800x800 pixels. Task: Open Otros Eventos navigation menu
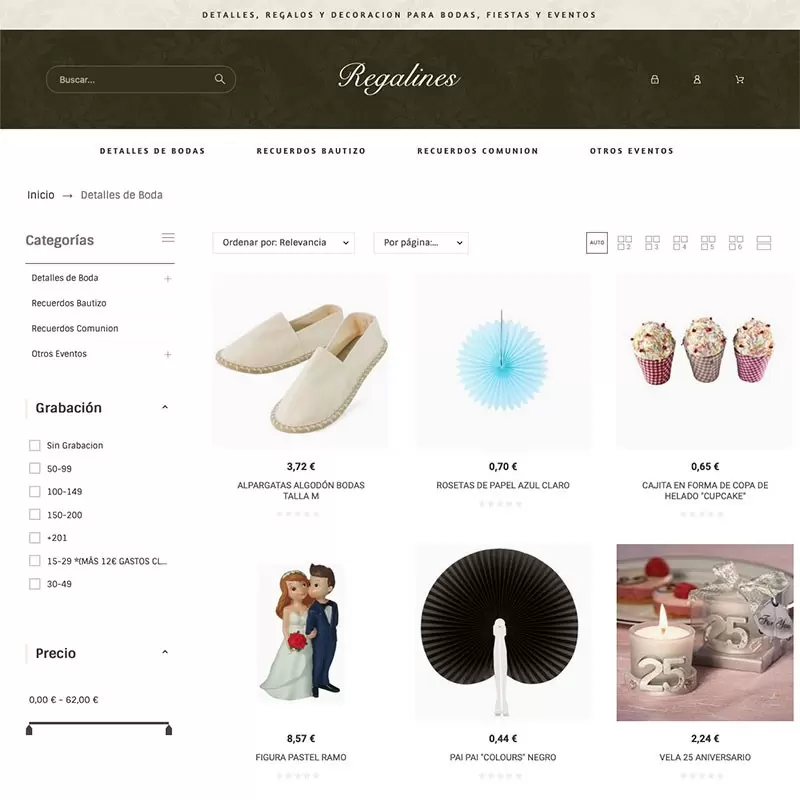click(x=632, y=151)
